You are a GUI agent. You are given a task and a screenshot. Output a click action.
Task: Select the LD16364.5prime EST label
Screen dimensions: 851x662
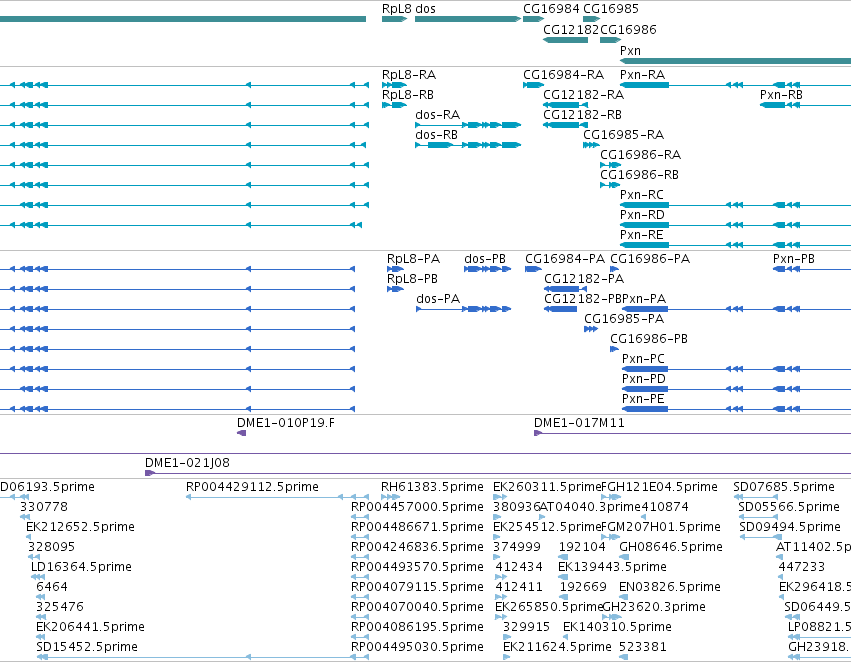(81, 566)
